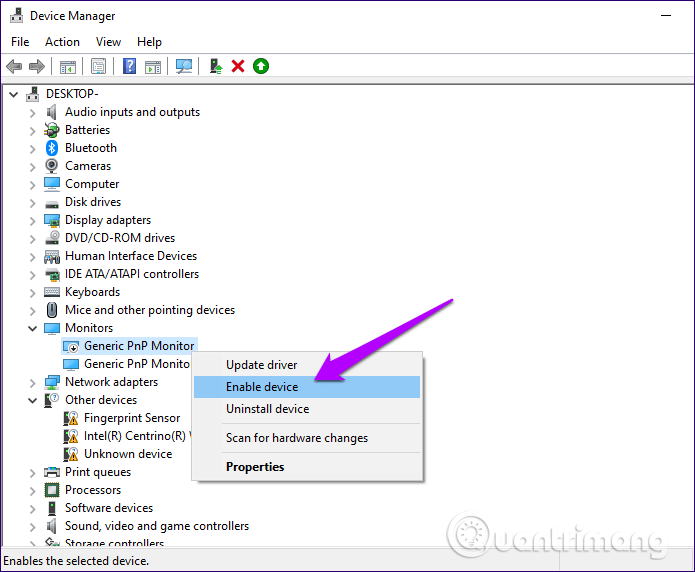Select the second Generic PnP Monitor entry
Screen dimensions: 695x572
[x=137, y=364]
